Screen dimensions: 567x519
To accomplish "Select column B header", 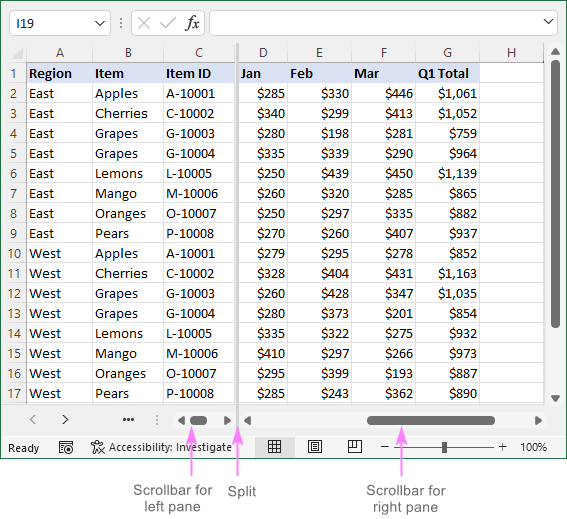I will point(128,53).
